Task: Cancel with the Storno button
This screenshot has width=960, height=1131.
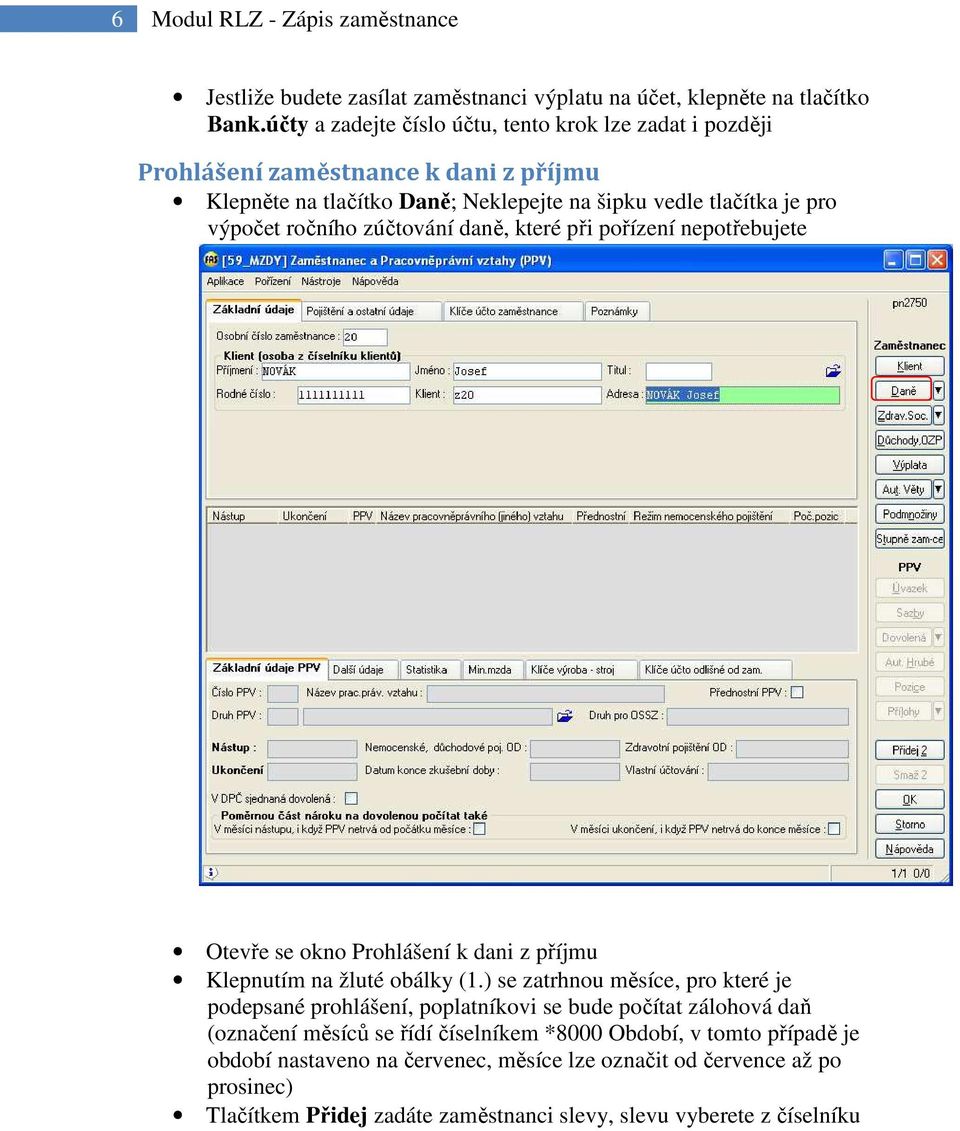Action: (909, 824)
